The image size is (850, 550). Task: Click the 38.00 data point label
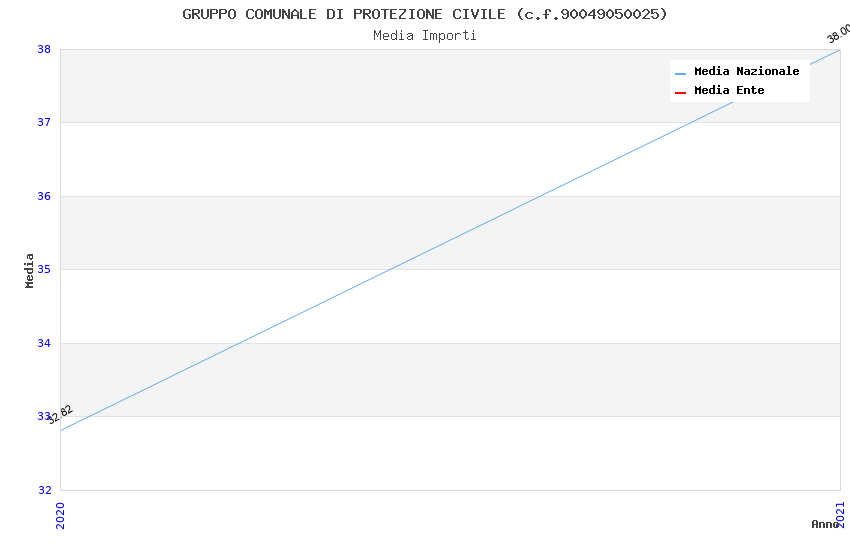coord(838,33)
